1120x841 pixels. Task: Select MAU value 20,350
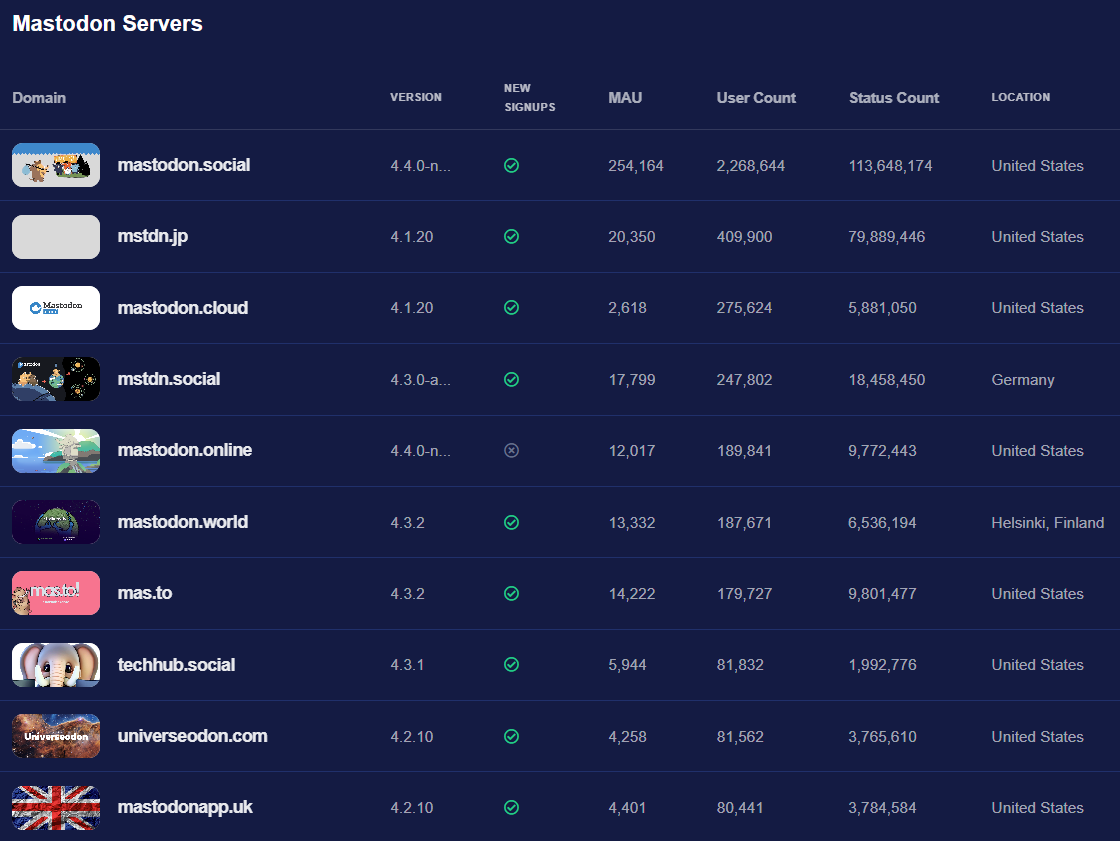click(x=631, y=237)
